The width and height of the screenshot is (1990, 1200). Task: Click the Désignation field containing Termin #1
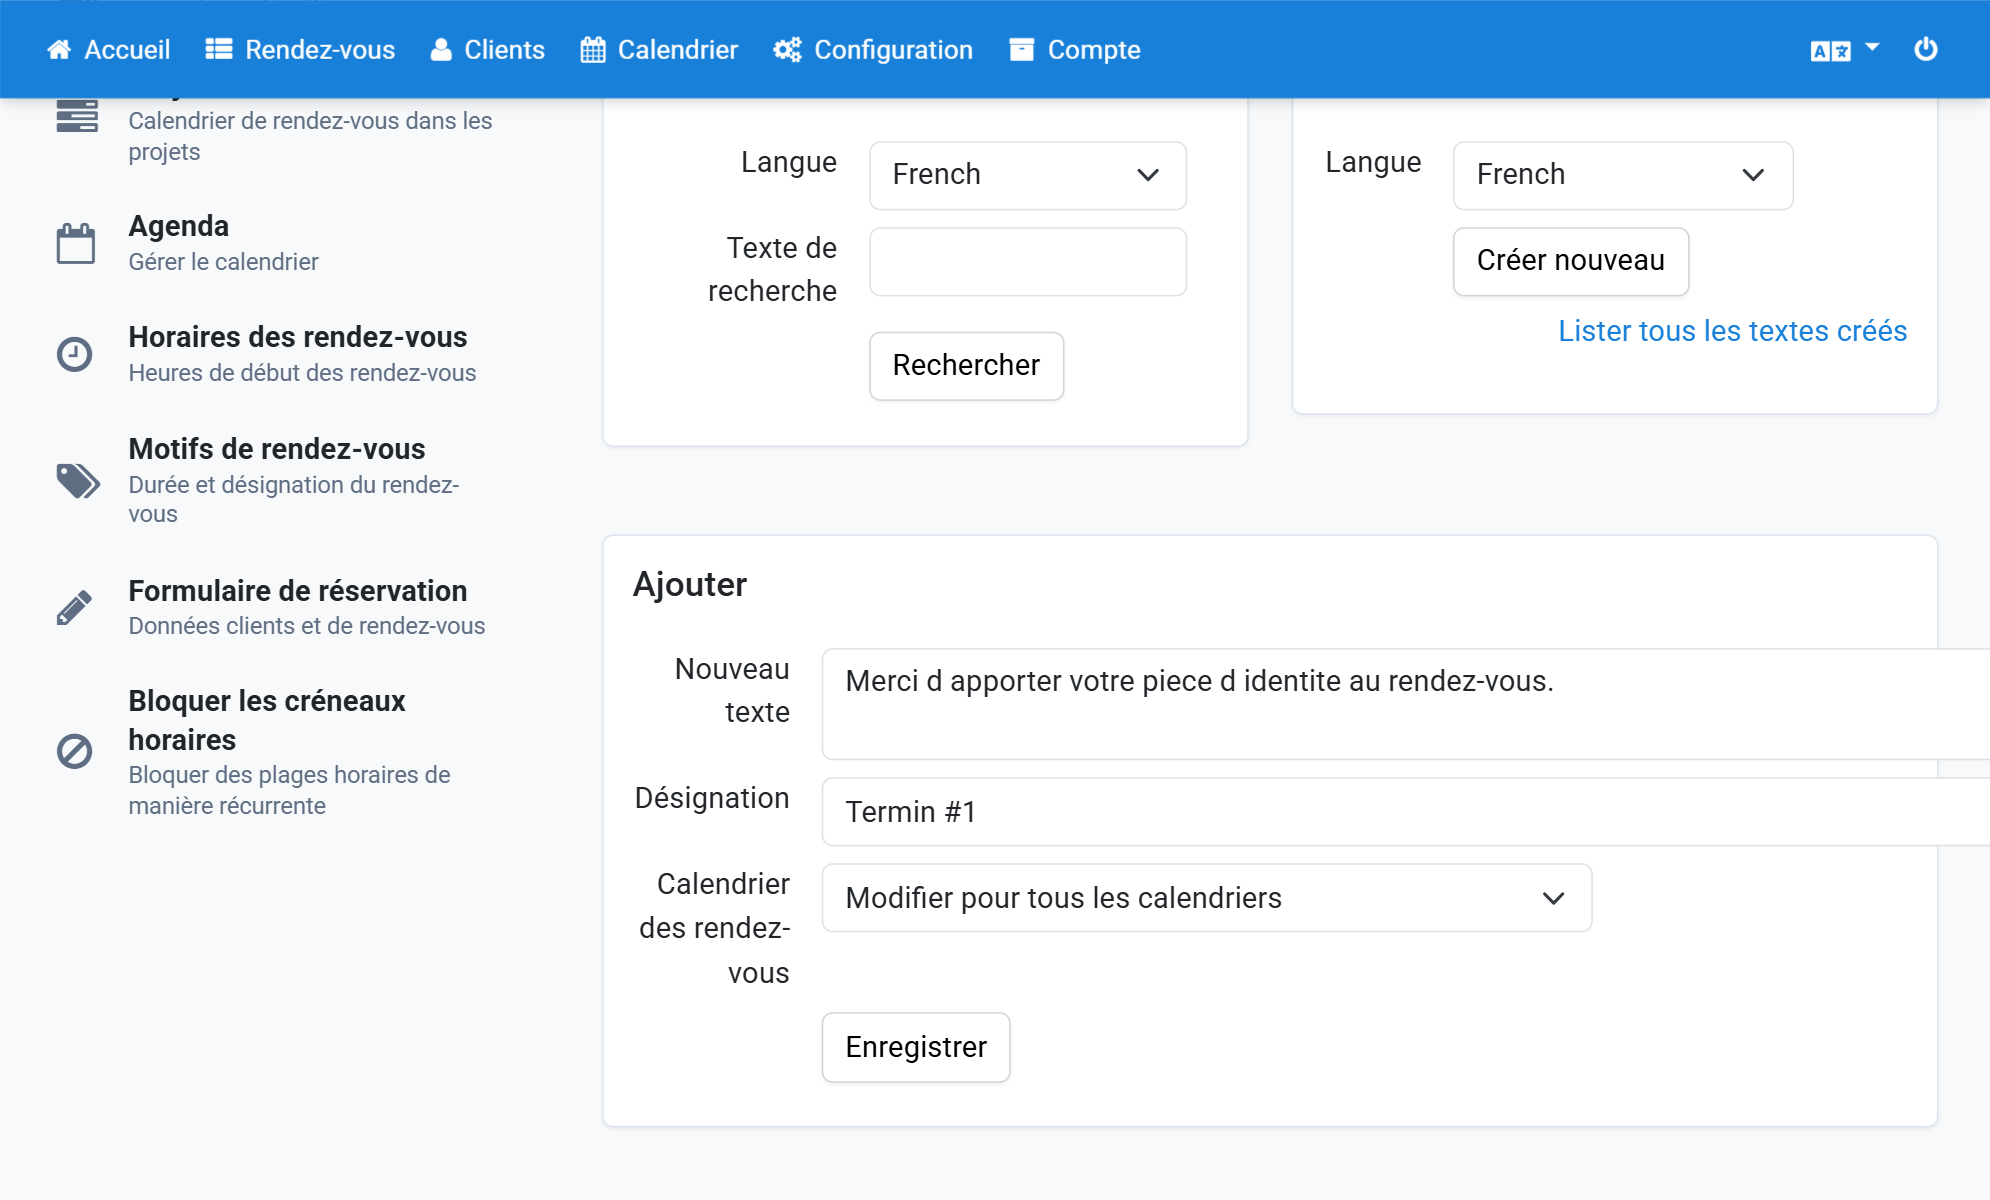click(x=1406, y=812)
